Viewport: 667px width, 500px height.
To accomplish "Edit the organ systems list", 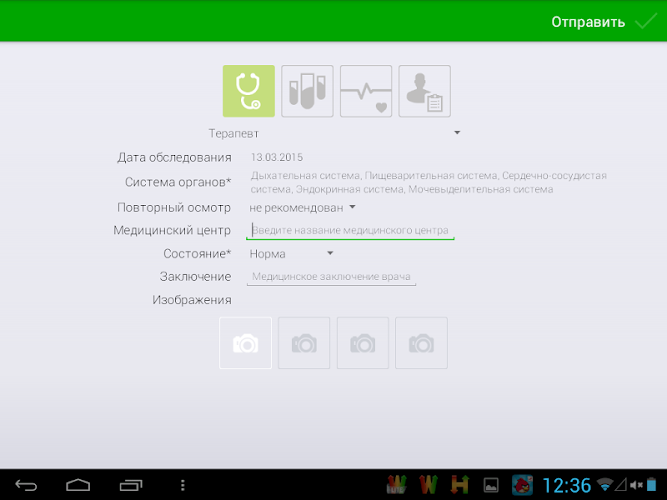I will point(428,182).
